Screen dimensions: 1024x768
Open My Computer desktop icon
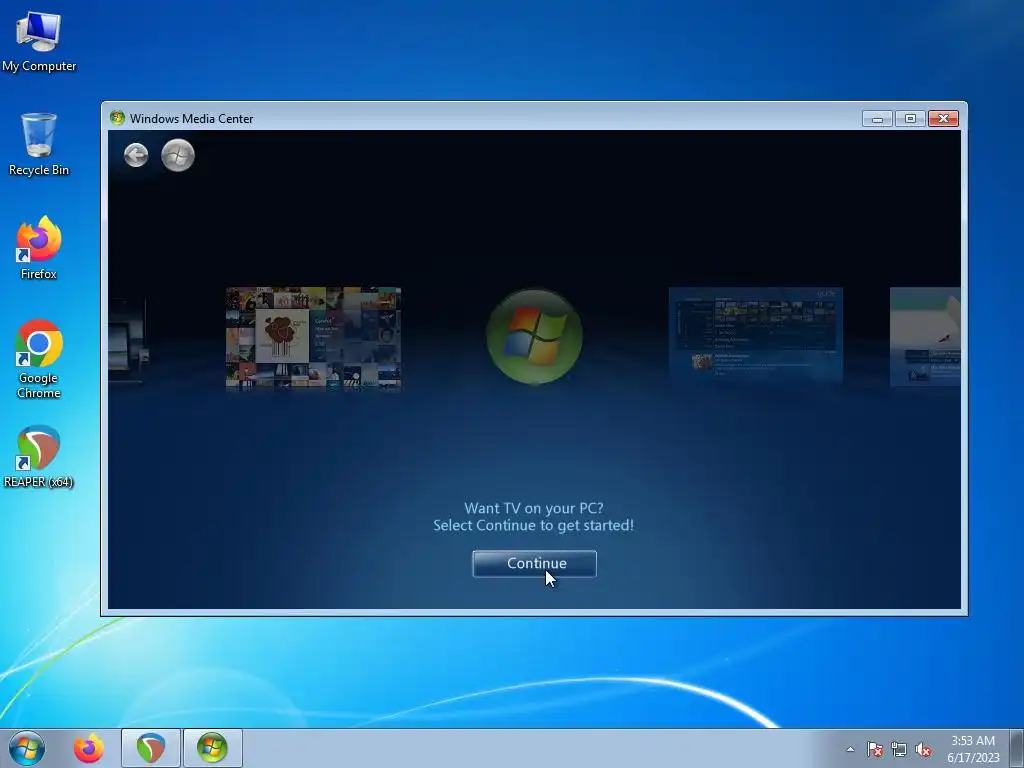coord(39,41)
